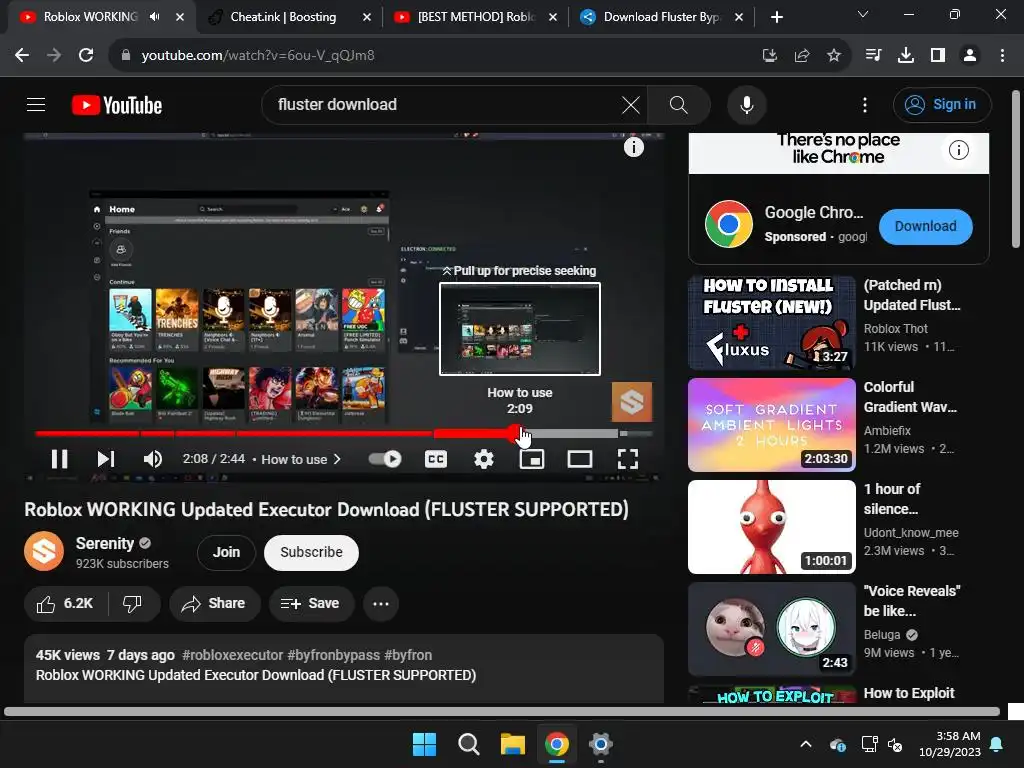Open YouTube settings three-dot menu
The height and width of the screenshot is (768, 1024).
pyautogui.click(x=865, y=104)
